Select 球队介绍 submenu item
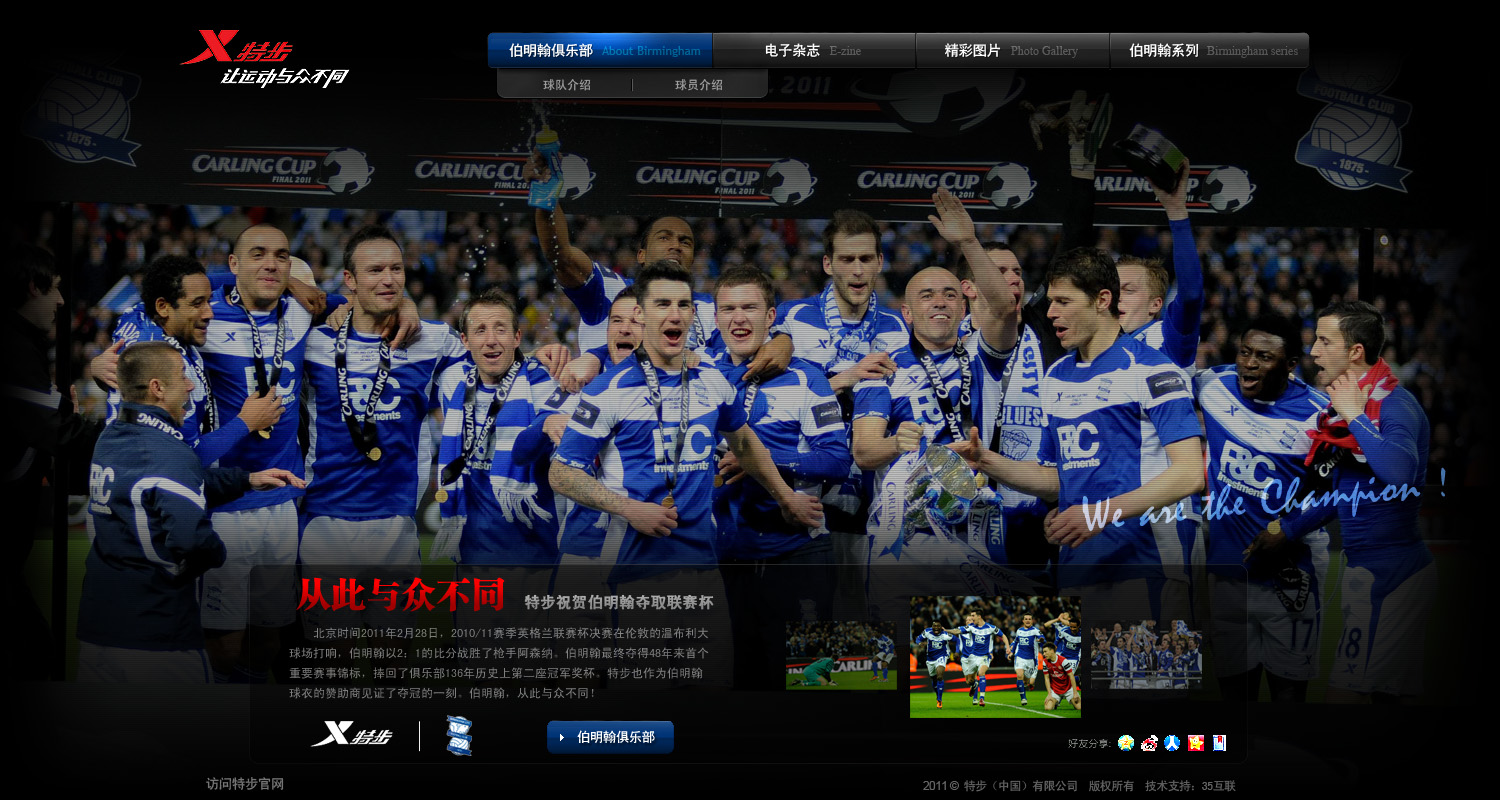1500x800 pixels. click(567, 85)
